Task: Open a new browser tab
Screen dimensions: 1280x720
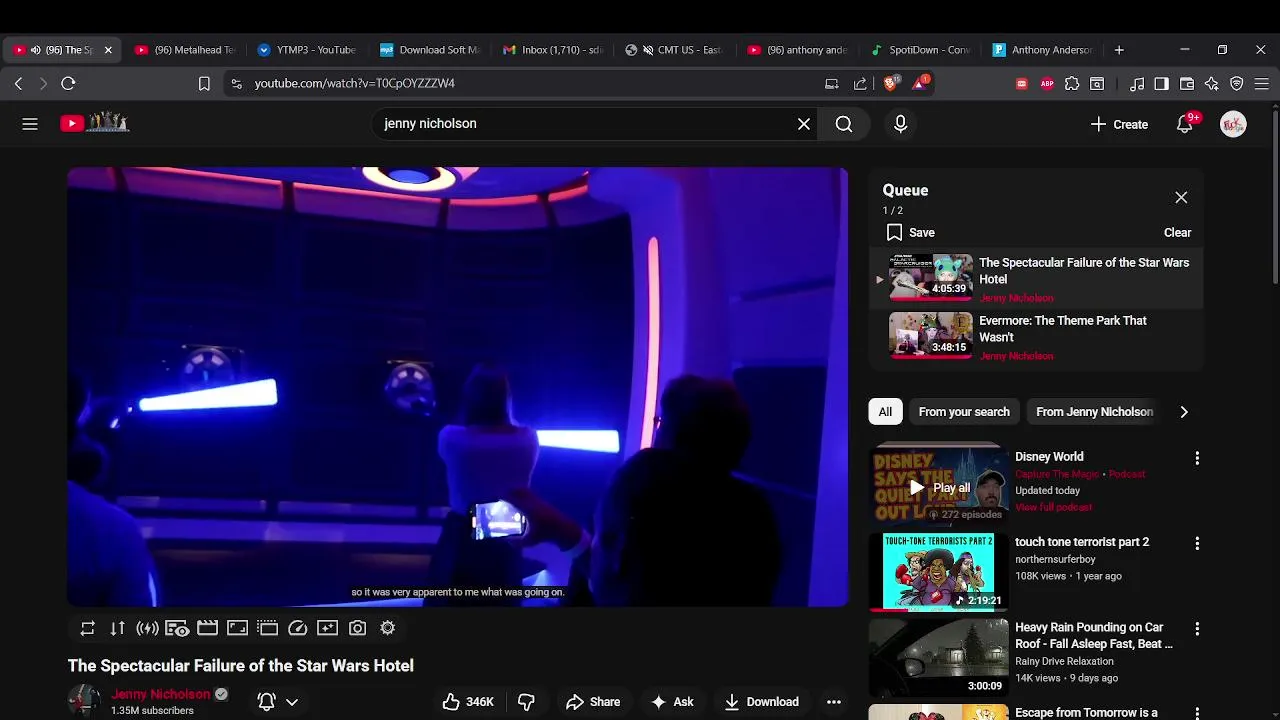Action: tap(1119, 50)
